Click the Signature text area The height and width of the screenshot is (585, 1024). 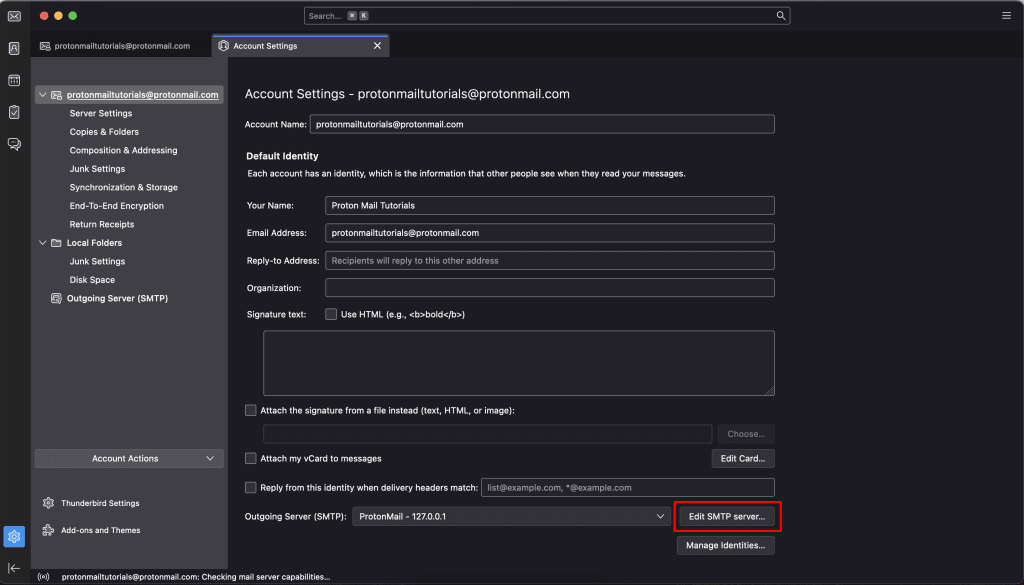519,363
